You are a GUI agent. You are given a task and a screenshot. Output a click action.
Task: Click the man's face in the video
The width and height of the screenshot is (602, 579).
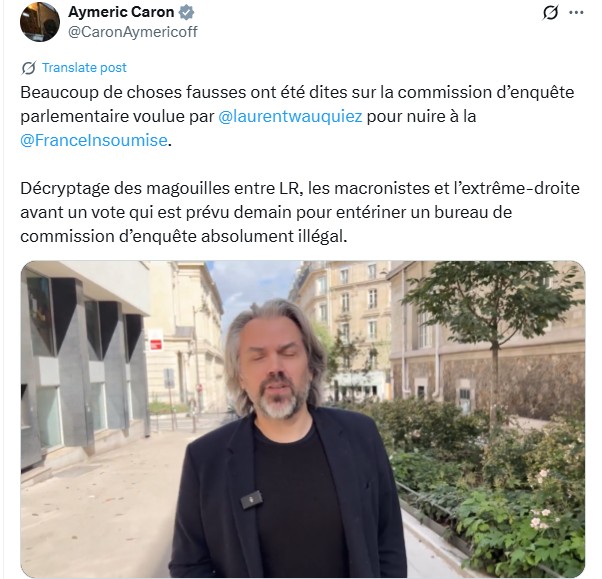coord(276,367)
